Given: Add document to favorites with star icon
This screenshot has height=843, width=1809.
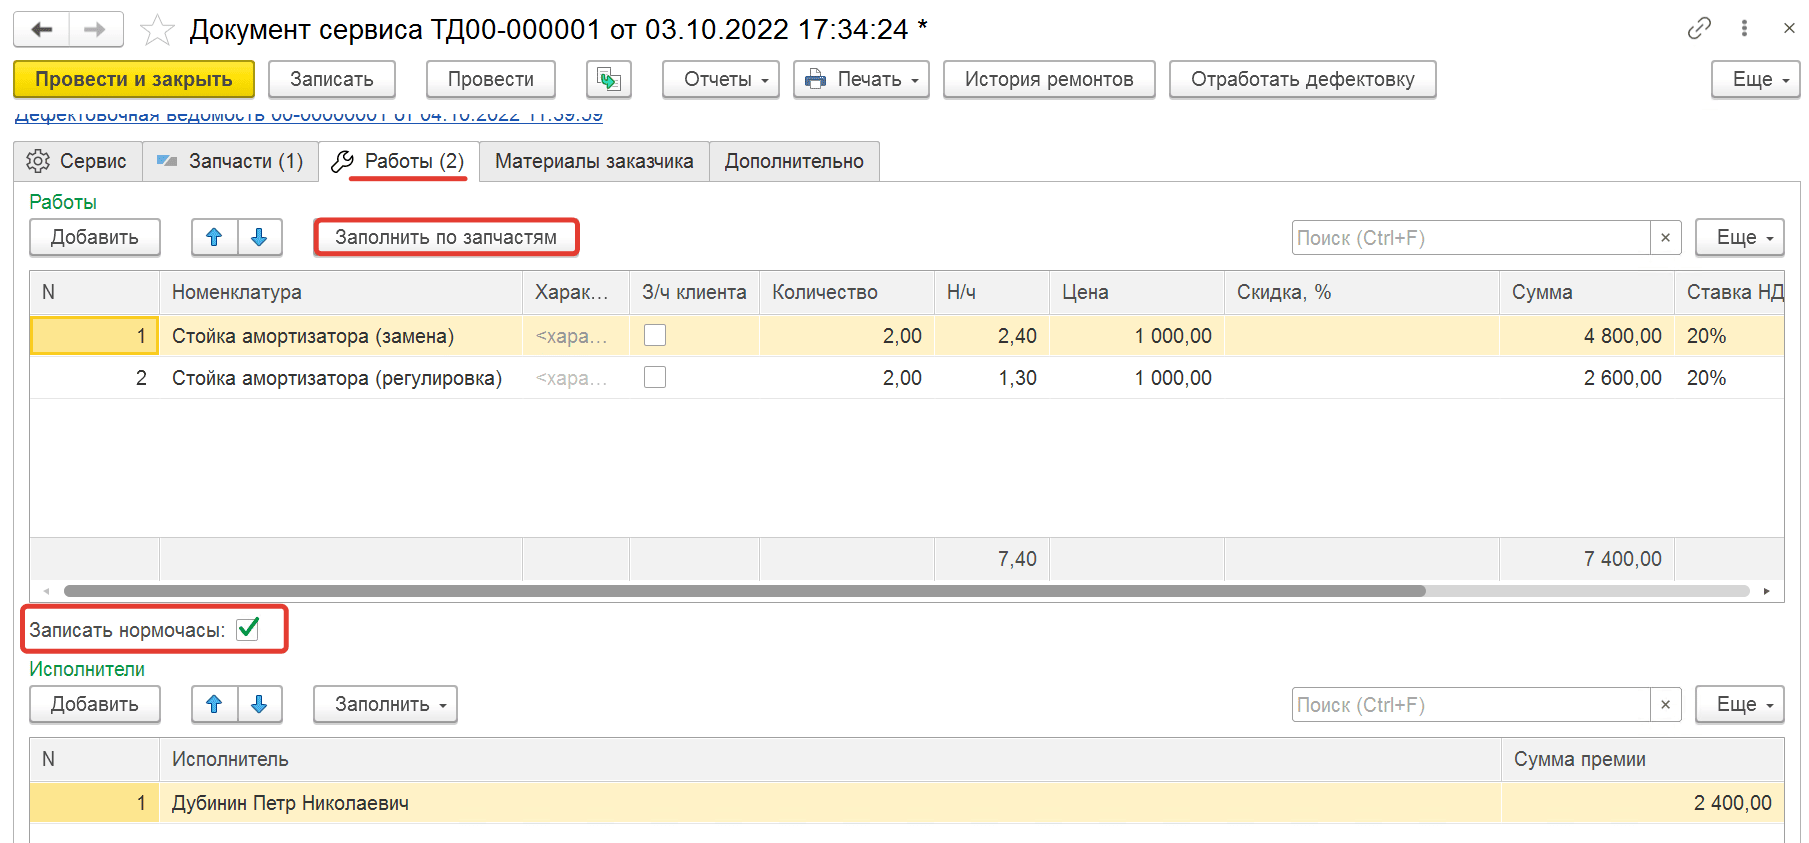Looking at the screenshot, I should pyautogui.click(x=157, y=30).
